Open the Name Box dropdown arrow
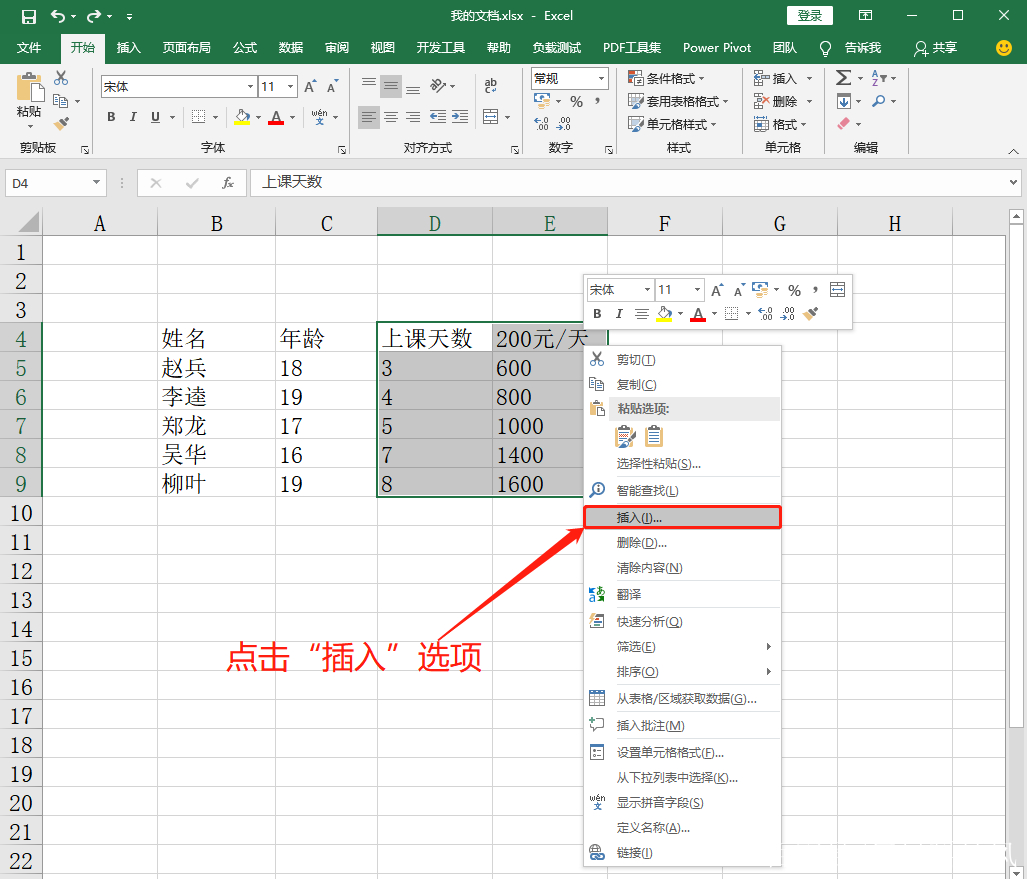 [96, 183]
